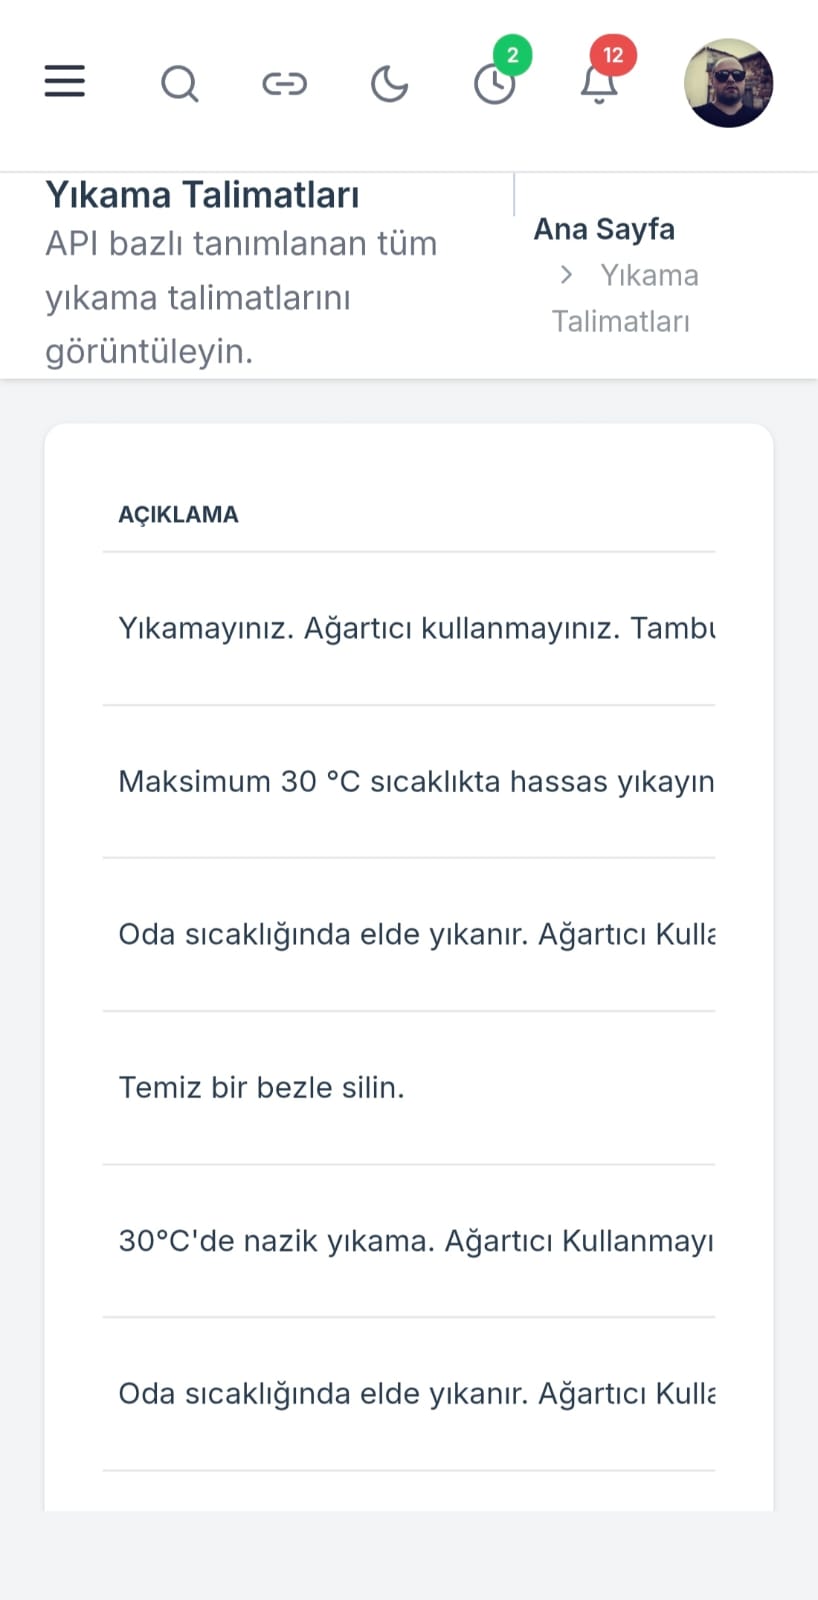
Task: Click the user profile avatar photo
Action: coord(729,84)
